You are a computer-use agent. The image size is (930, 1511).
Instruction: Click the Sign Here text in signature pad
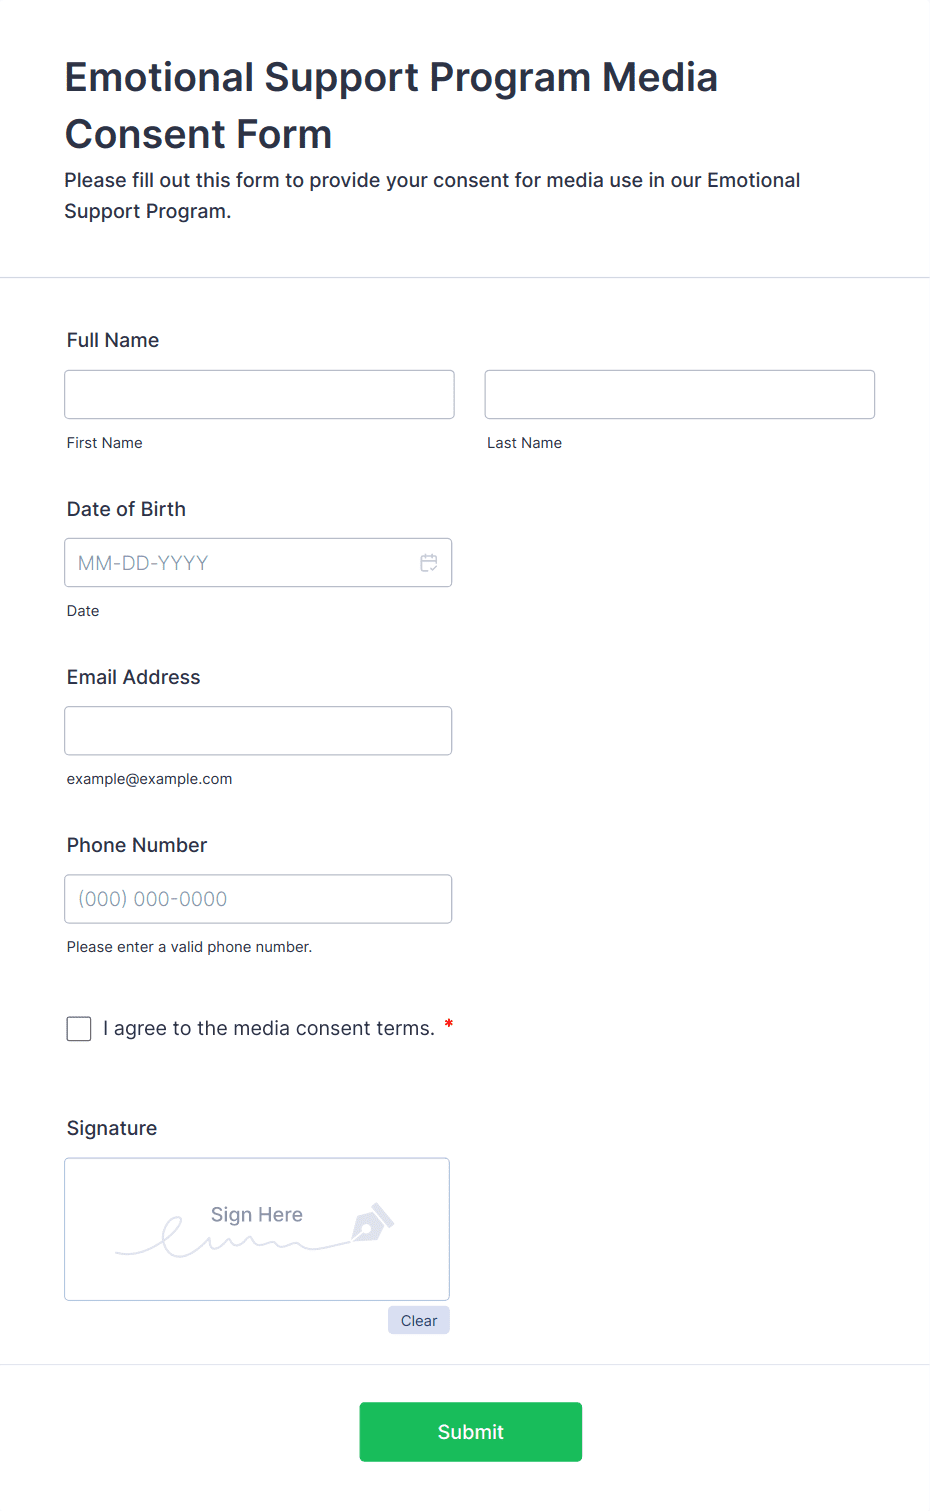pyautogui.click(x=257, y=1215)
